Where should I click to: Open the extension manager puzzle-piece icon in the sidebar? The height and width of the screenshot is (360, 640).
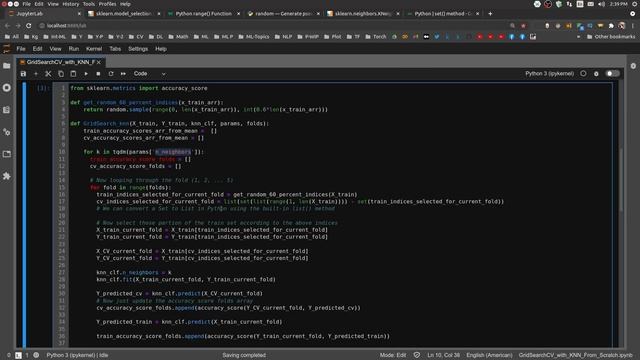click(x=7, y=176)
